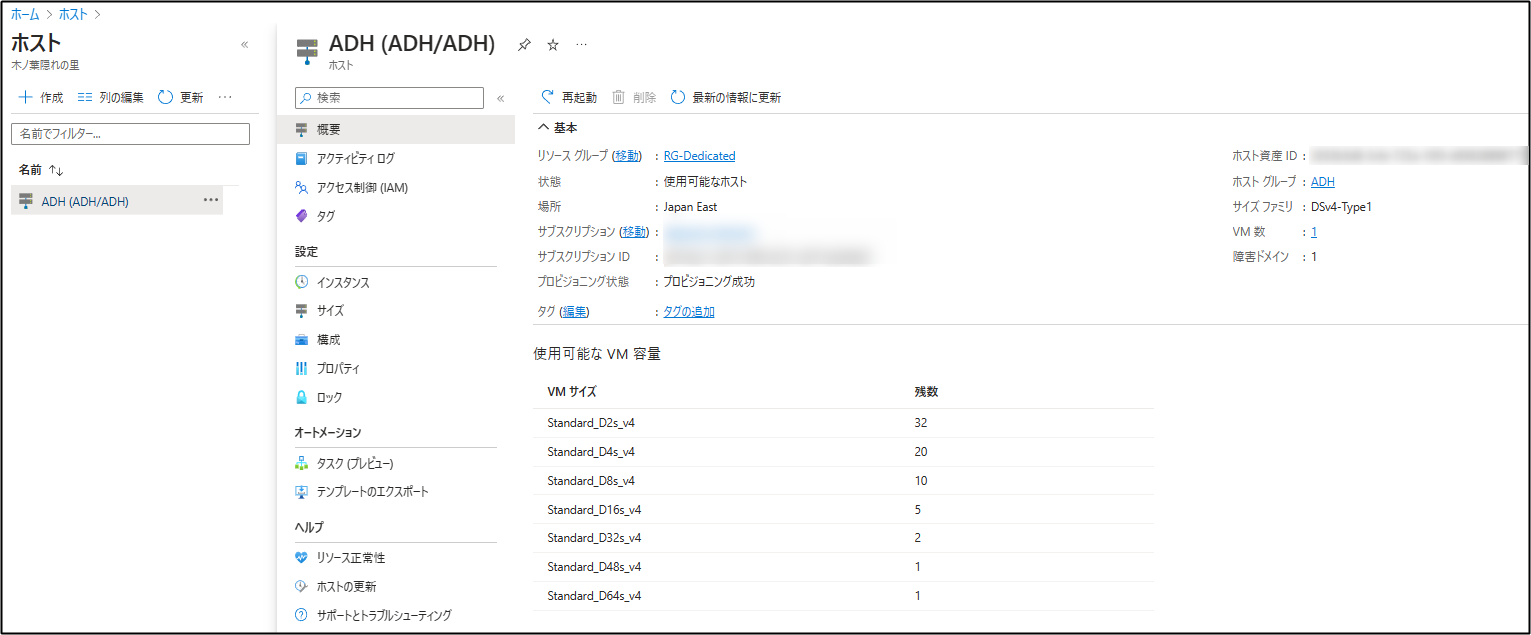
Task: Select Standard_D64s_v4 row text
Action: tap(594, 596)
